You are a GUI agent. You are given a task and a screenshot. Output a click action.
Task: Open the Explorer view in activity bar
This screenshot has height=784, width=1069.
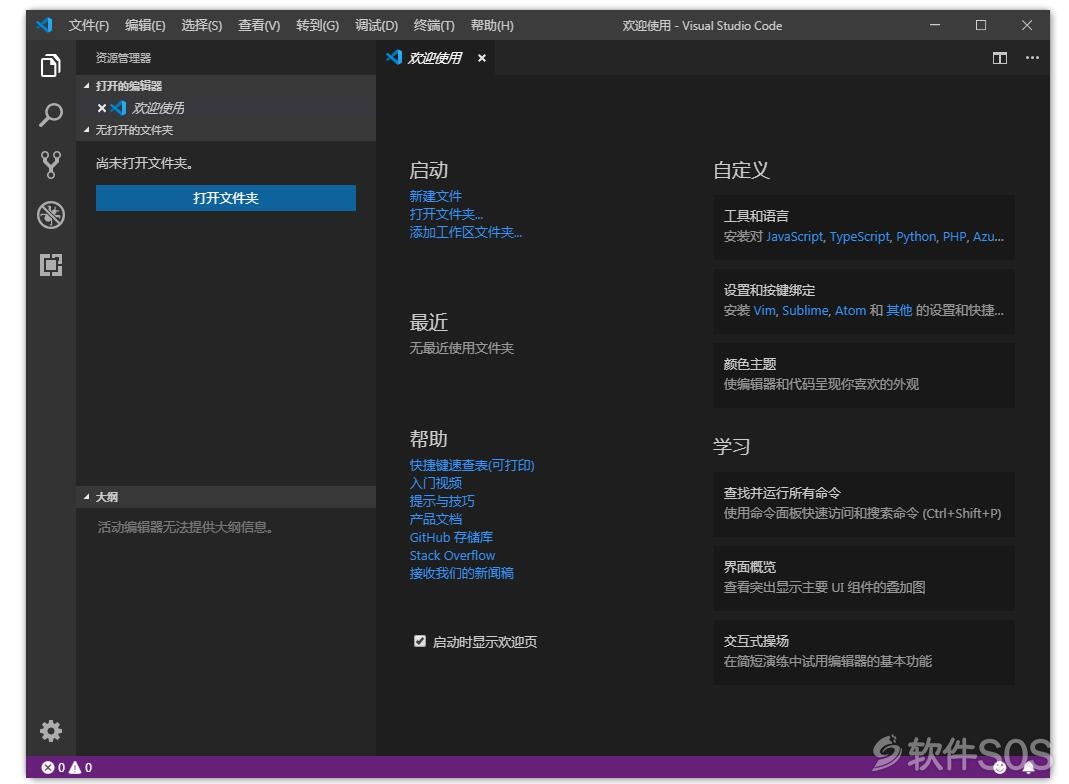point(50,65)
